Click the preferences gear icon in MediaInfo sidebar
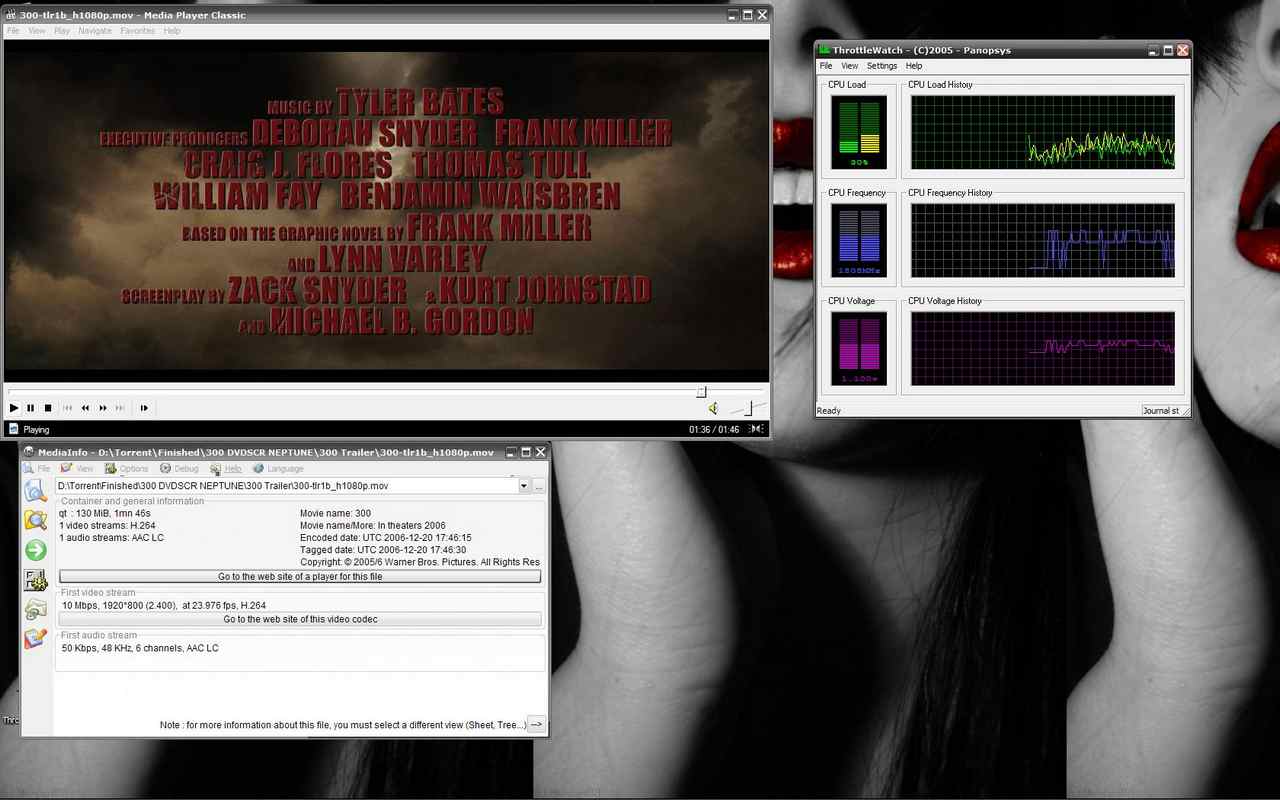Screen dimensions: 1280x800 pos(35,580)
